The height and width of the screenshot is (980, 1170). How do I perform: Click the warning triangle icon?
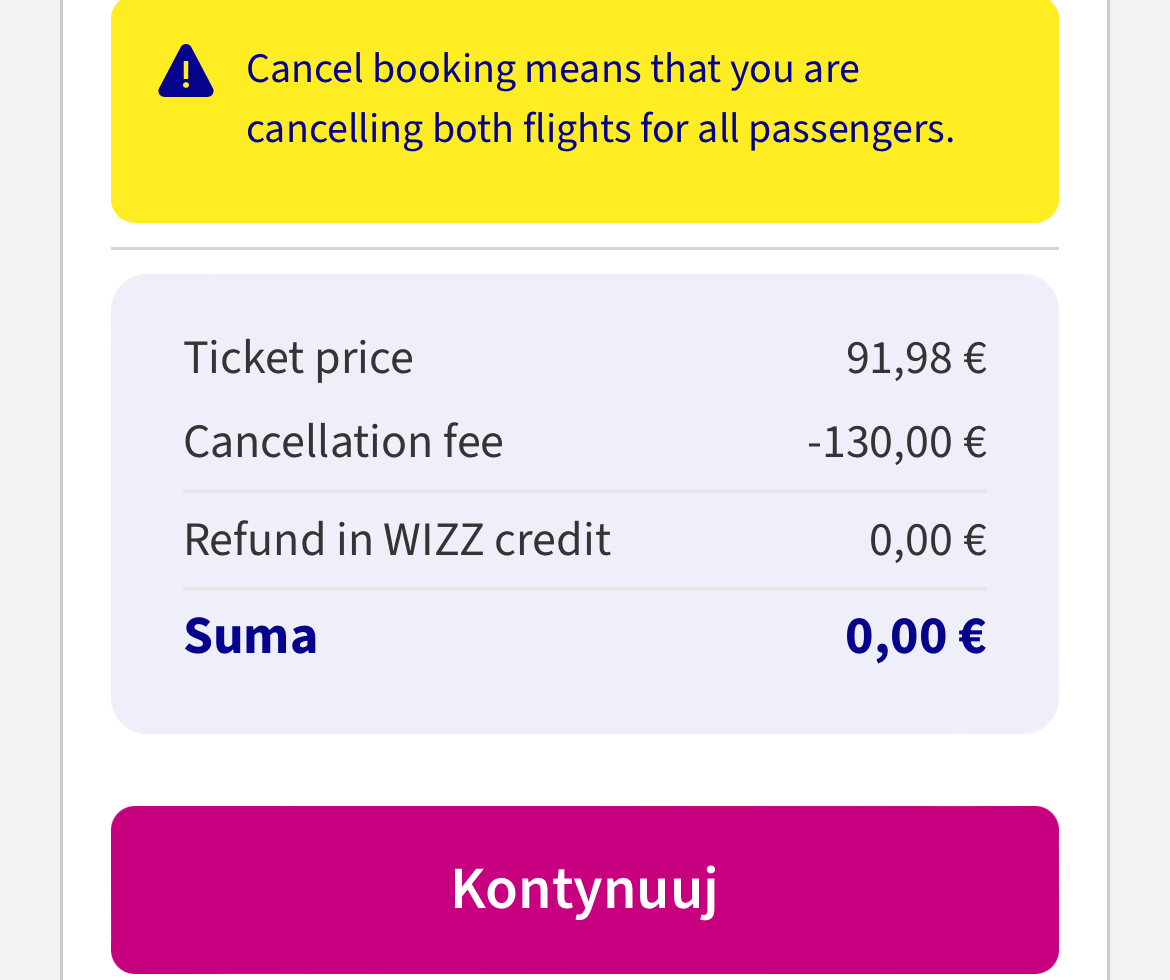186,72
